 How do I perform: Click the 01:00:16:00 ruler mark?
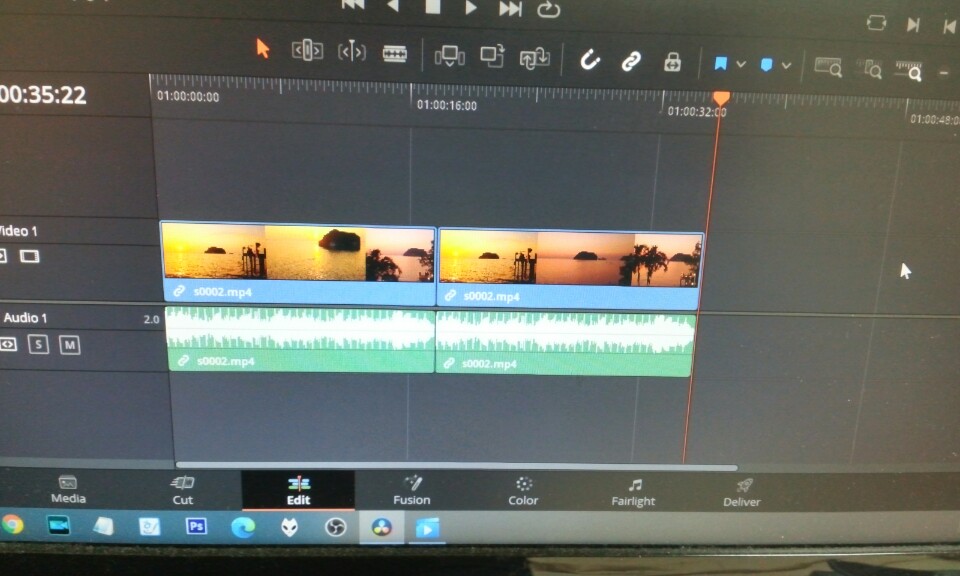pyautogui.click(x=446, y=105)
